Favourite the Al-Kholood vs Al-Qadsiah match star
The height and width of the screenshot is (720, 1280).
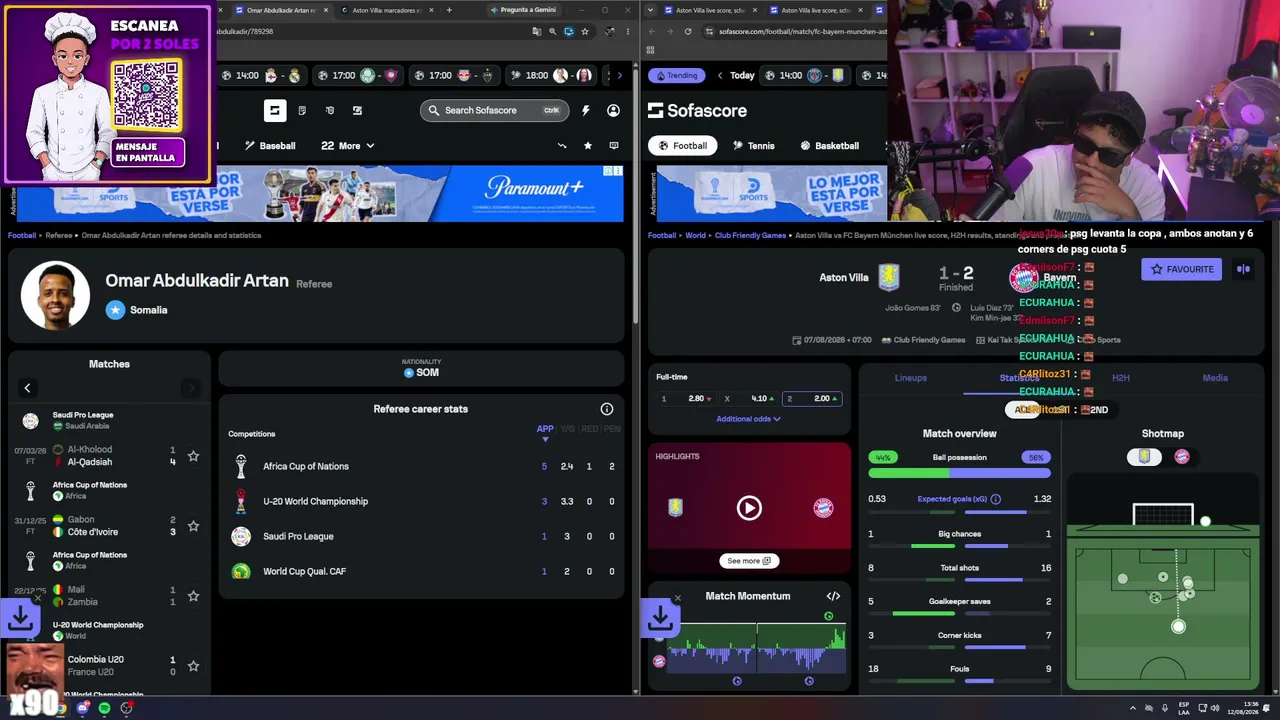[193, 456]
